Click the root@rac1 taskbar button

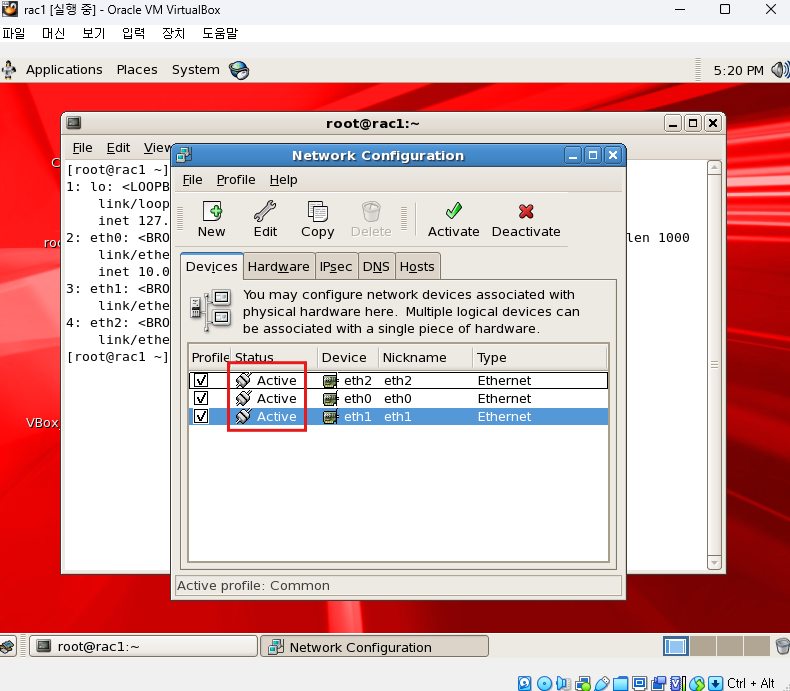(x=144, y=646)
